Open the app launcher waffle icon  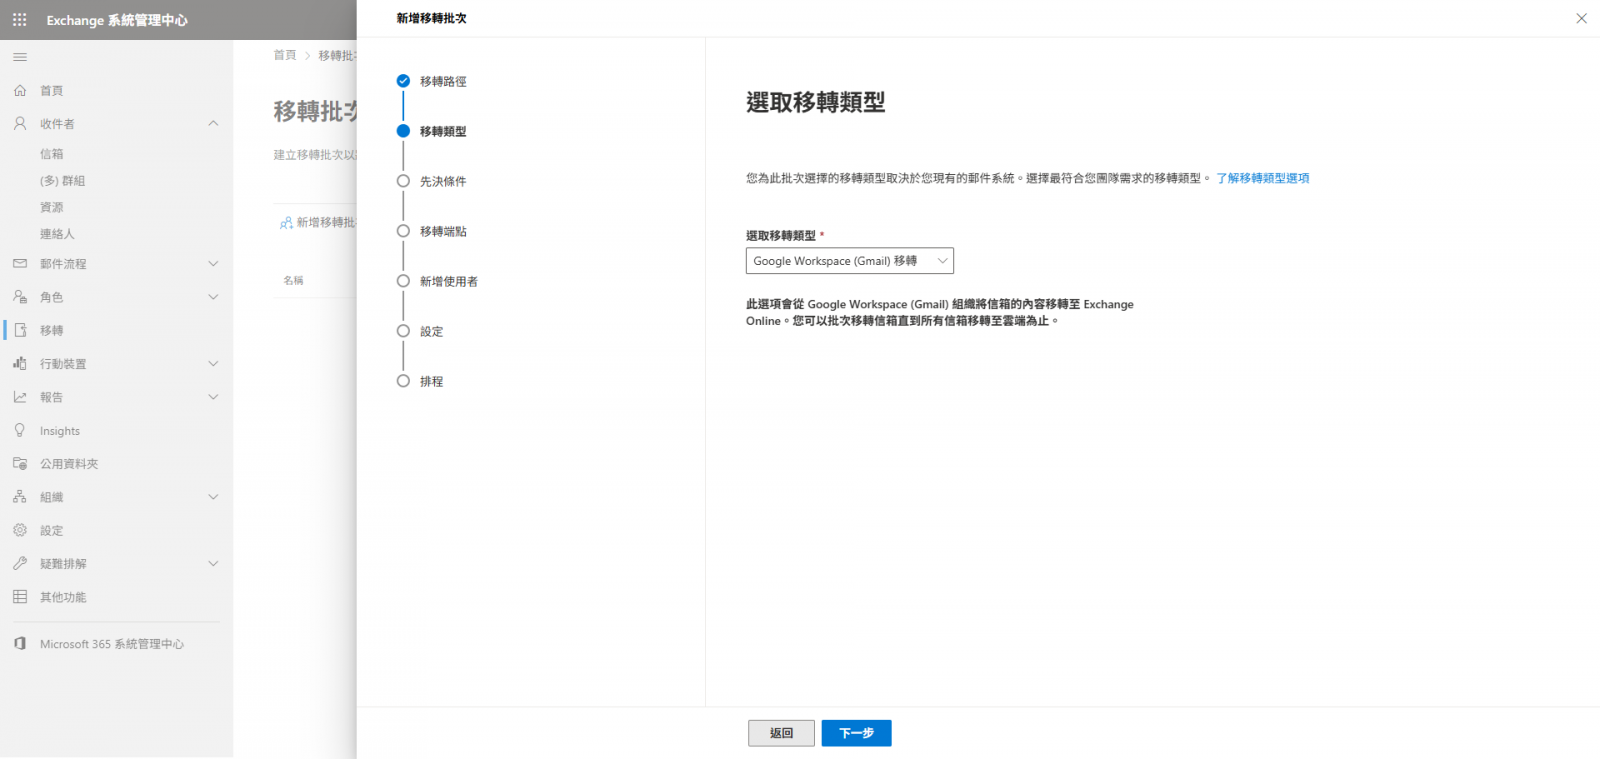[x=19, y=19]
